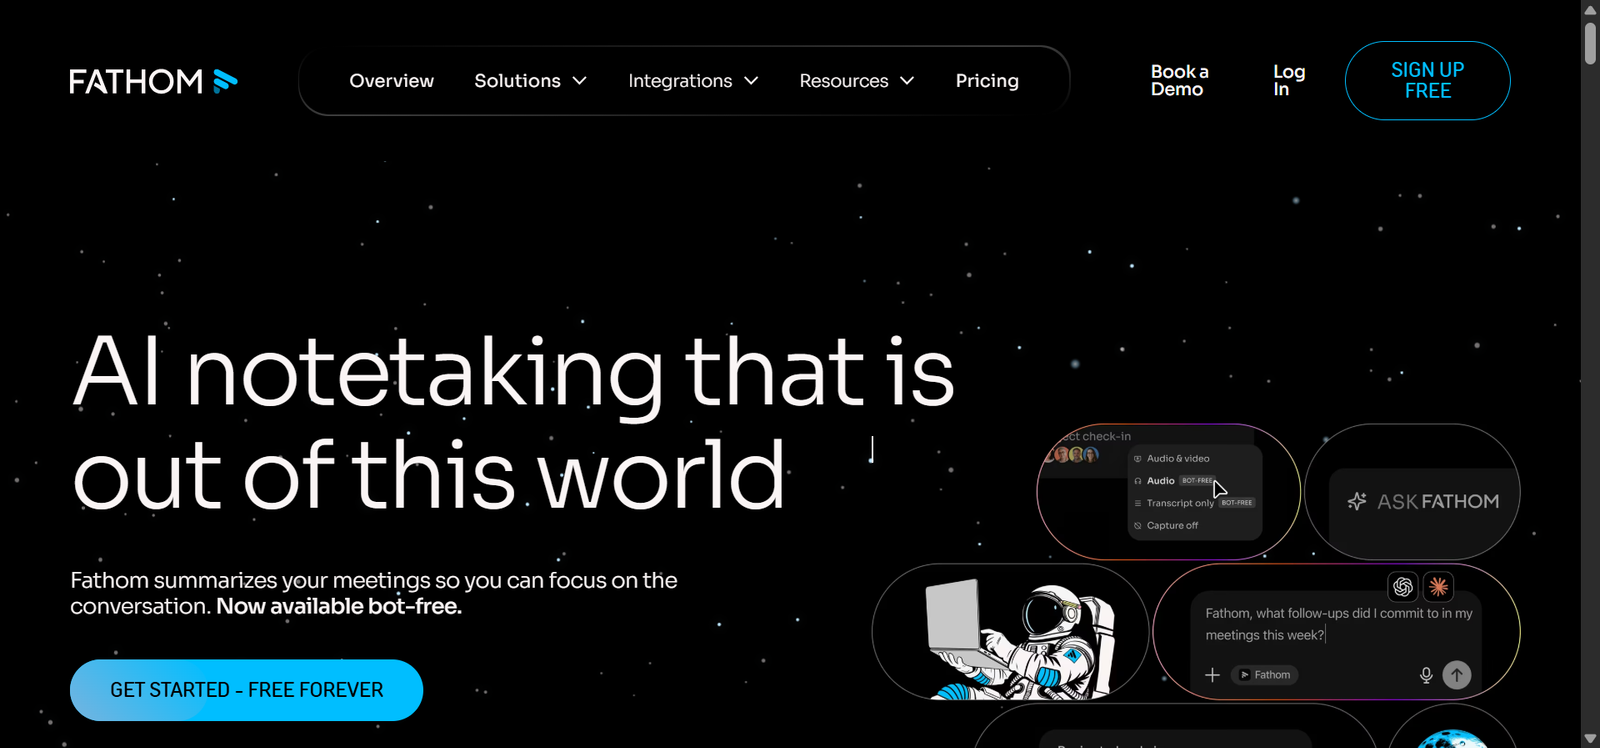
Task: Click the orange Claude starburst icon
Action: point(1438,587)
